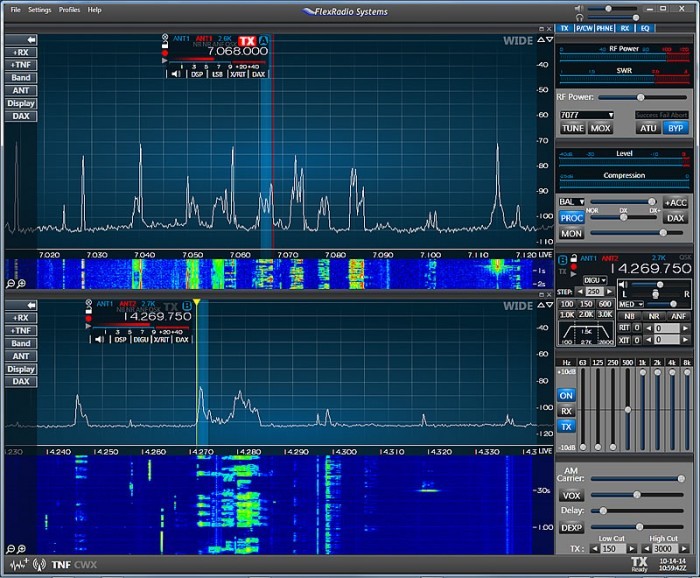Toggle the ANF auto notch filter button
Image resolution: width=700 pixels, height=578 pixels.
click(x=679, y=316)
